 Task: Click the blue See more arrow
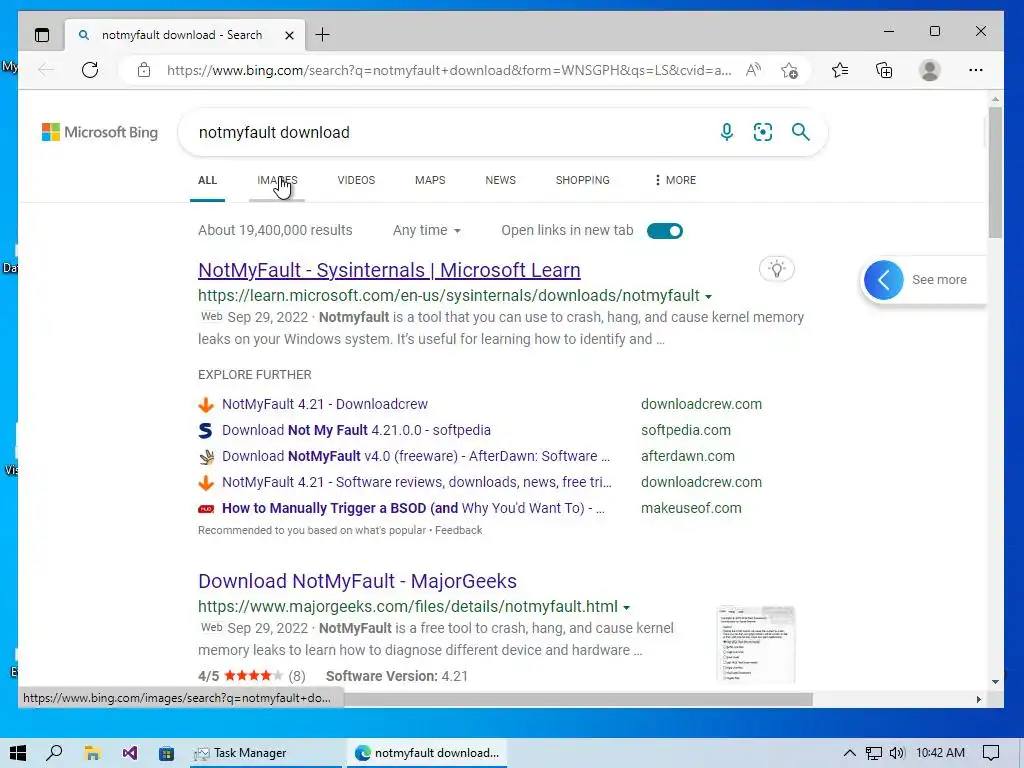coord(884,280)
